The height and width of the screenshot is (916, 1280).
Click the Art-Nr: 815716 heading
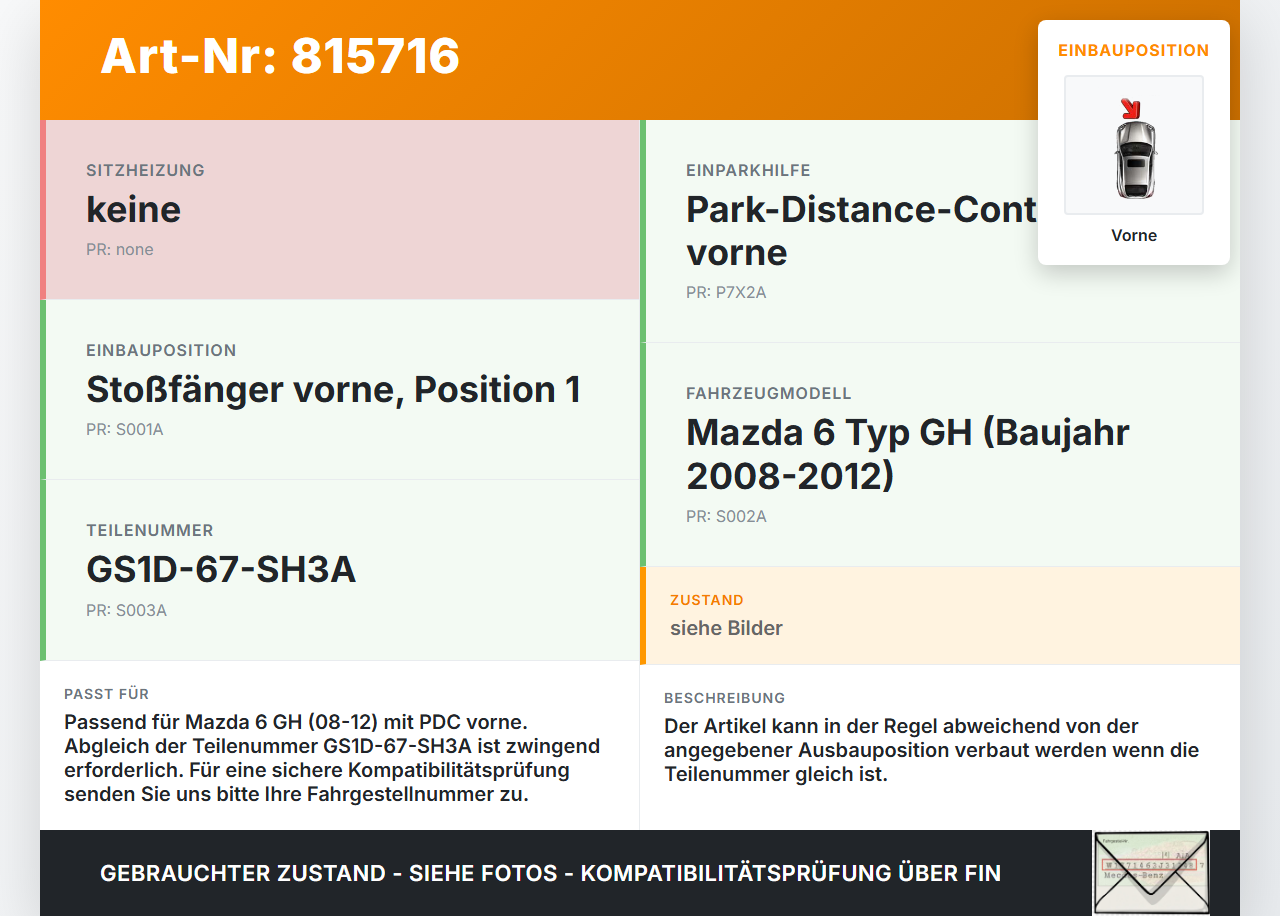280,56
